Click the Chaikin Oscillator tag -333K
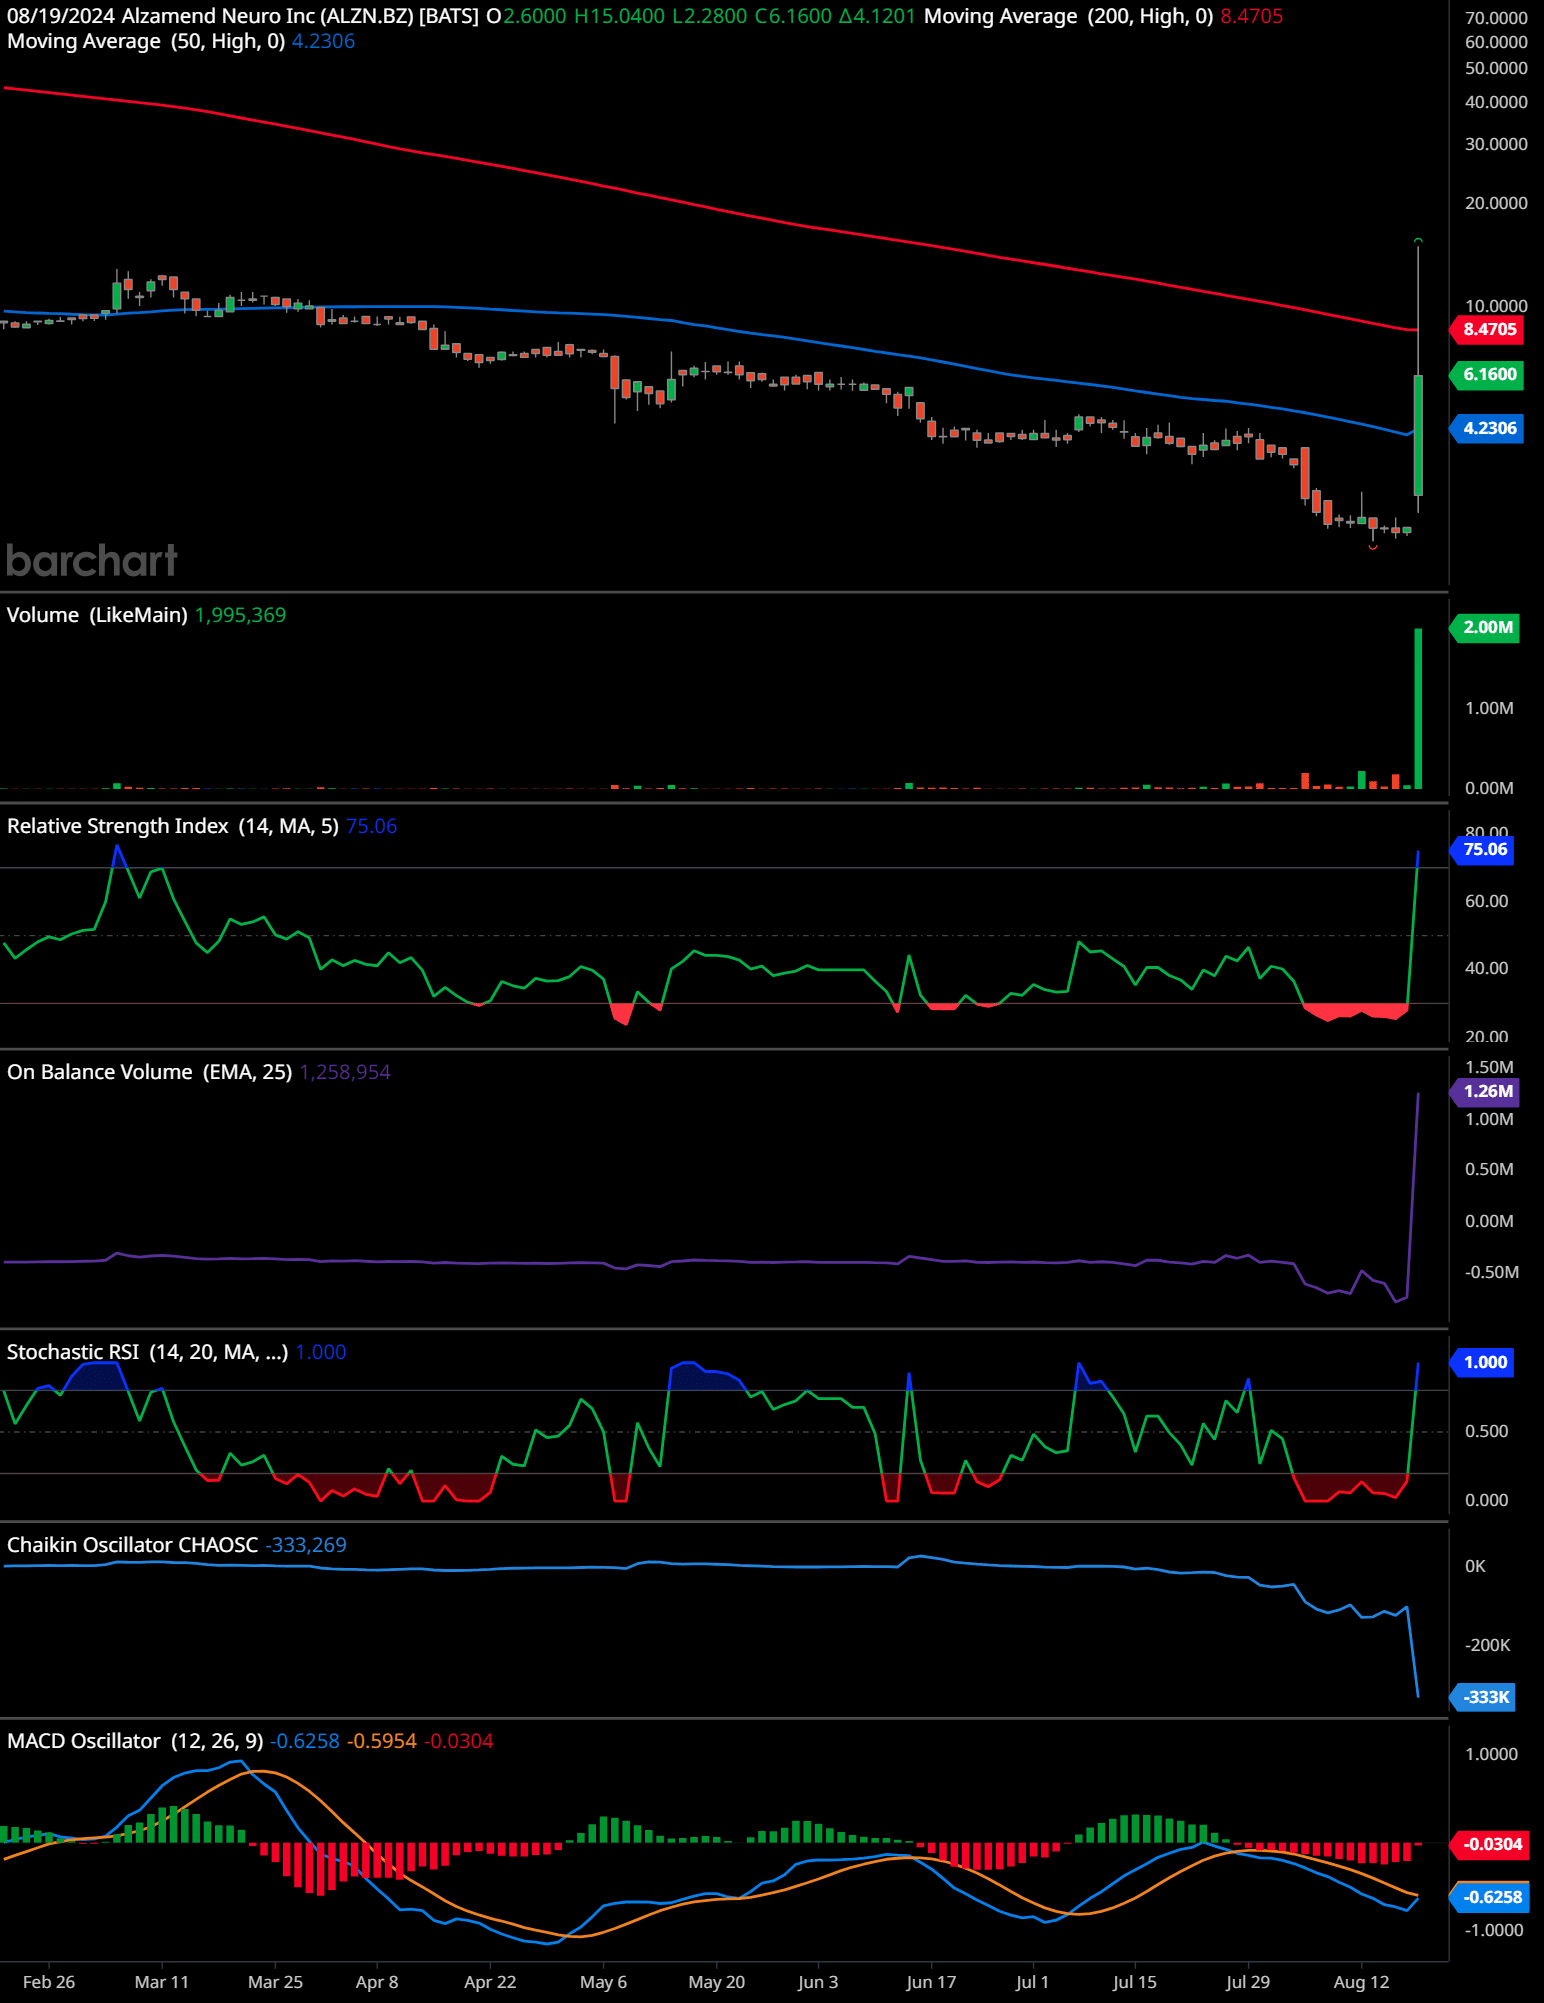 1484,1697
